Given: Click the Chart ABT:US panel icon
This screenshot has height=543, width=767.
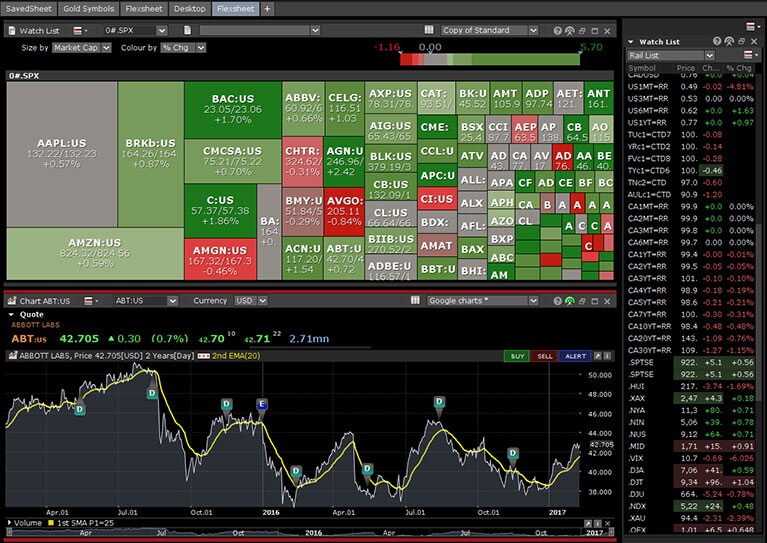Looking at the screenshot, I should click(x=11, y=300).
